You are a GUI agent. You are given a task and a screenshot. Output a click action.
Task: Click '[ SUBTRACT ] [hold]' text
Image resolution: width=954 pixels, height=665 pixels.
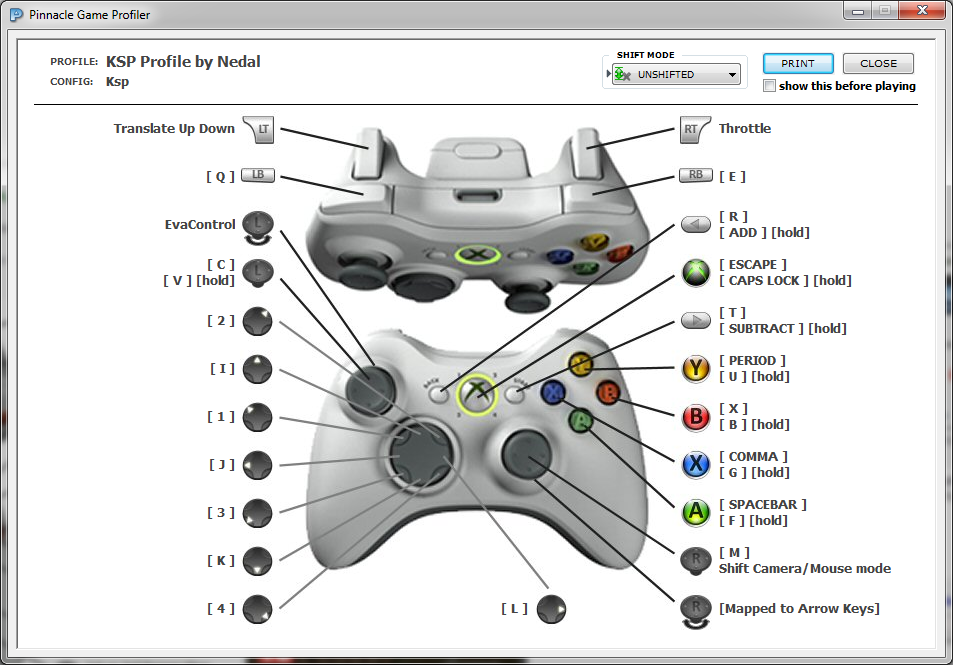click(x=783, y=329)
